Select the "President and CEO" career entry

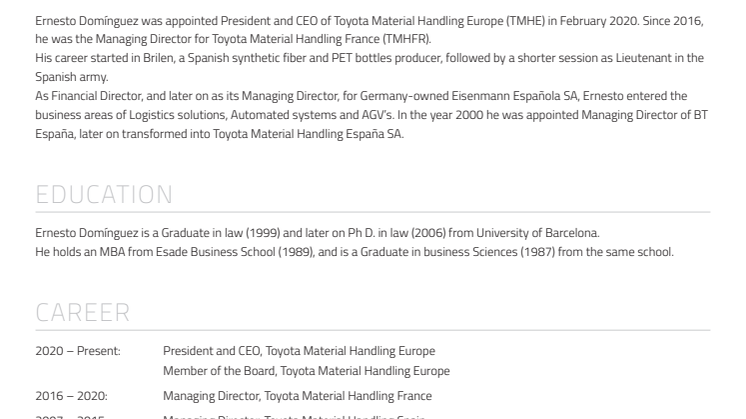pos(299,351)
